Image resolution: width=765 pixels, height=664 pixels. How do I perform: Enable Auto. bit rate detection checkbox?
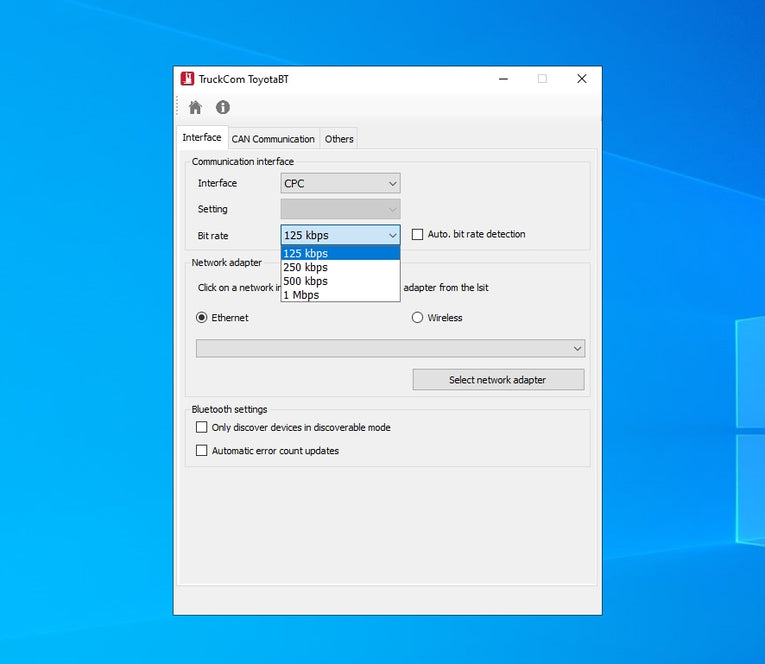click(418, 235)
